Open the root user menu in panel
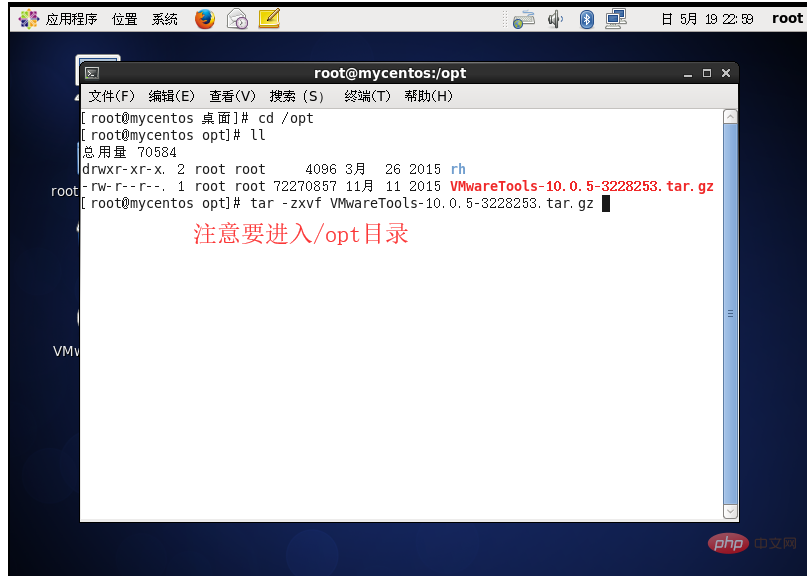Image resolution: width=807 pixels, height=576 pixels. tap(787, 19)
